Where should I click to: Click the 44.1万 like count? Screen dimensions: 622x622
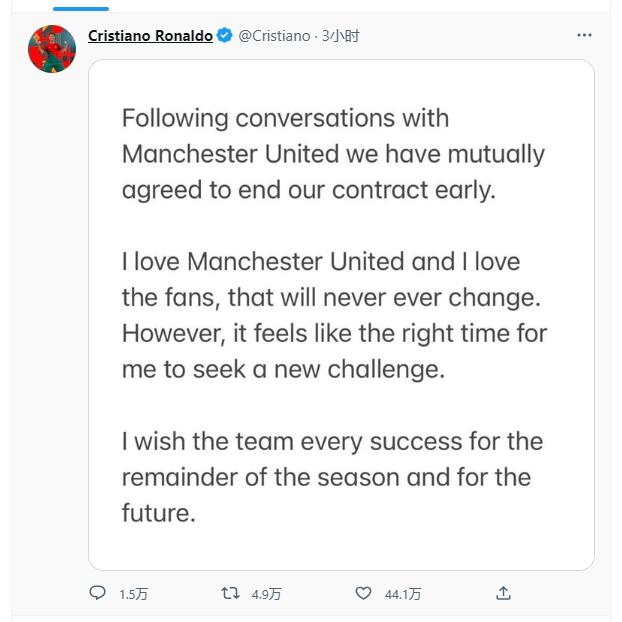(403, 594)
